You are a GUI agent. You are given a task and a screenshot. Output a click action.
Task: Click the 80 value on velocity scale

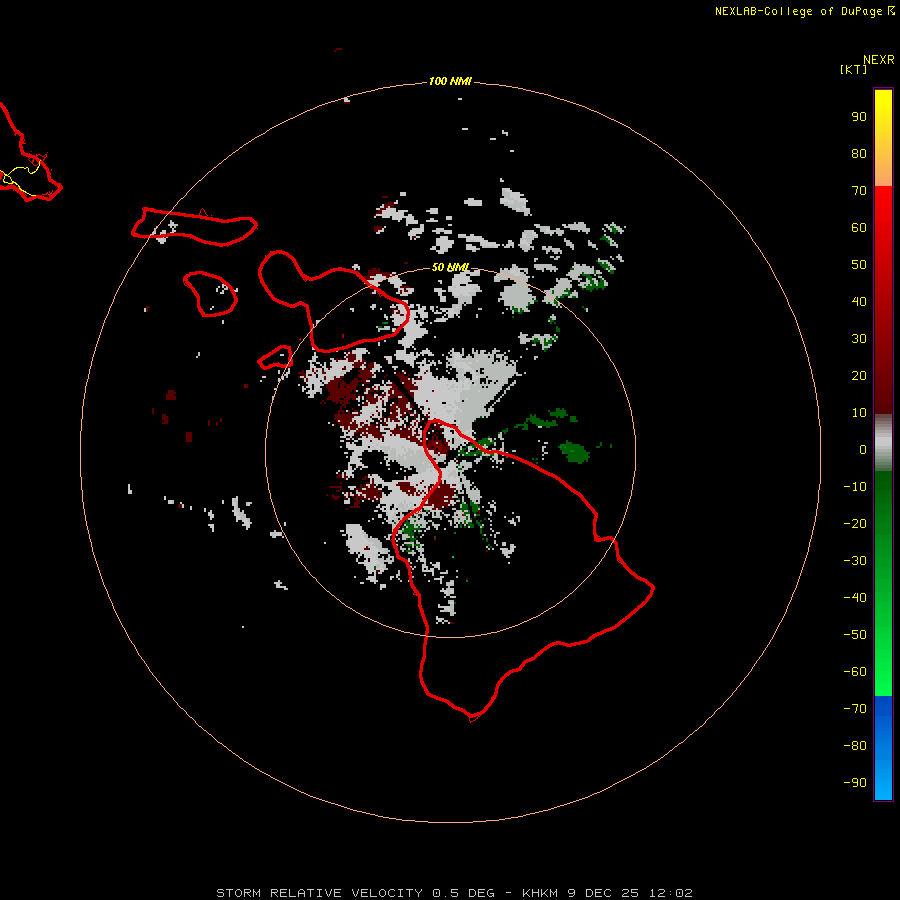point(859,153)
